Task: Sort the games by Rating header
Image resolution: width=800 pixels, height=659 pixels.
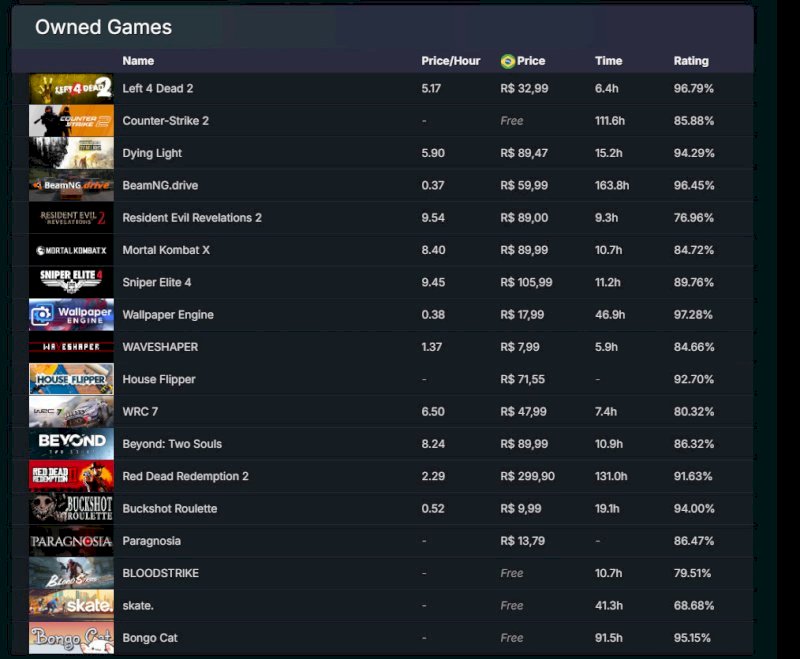Action: (x=691, y=61)
